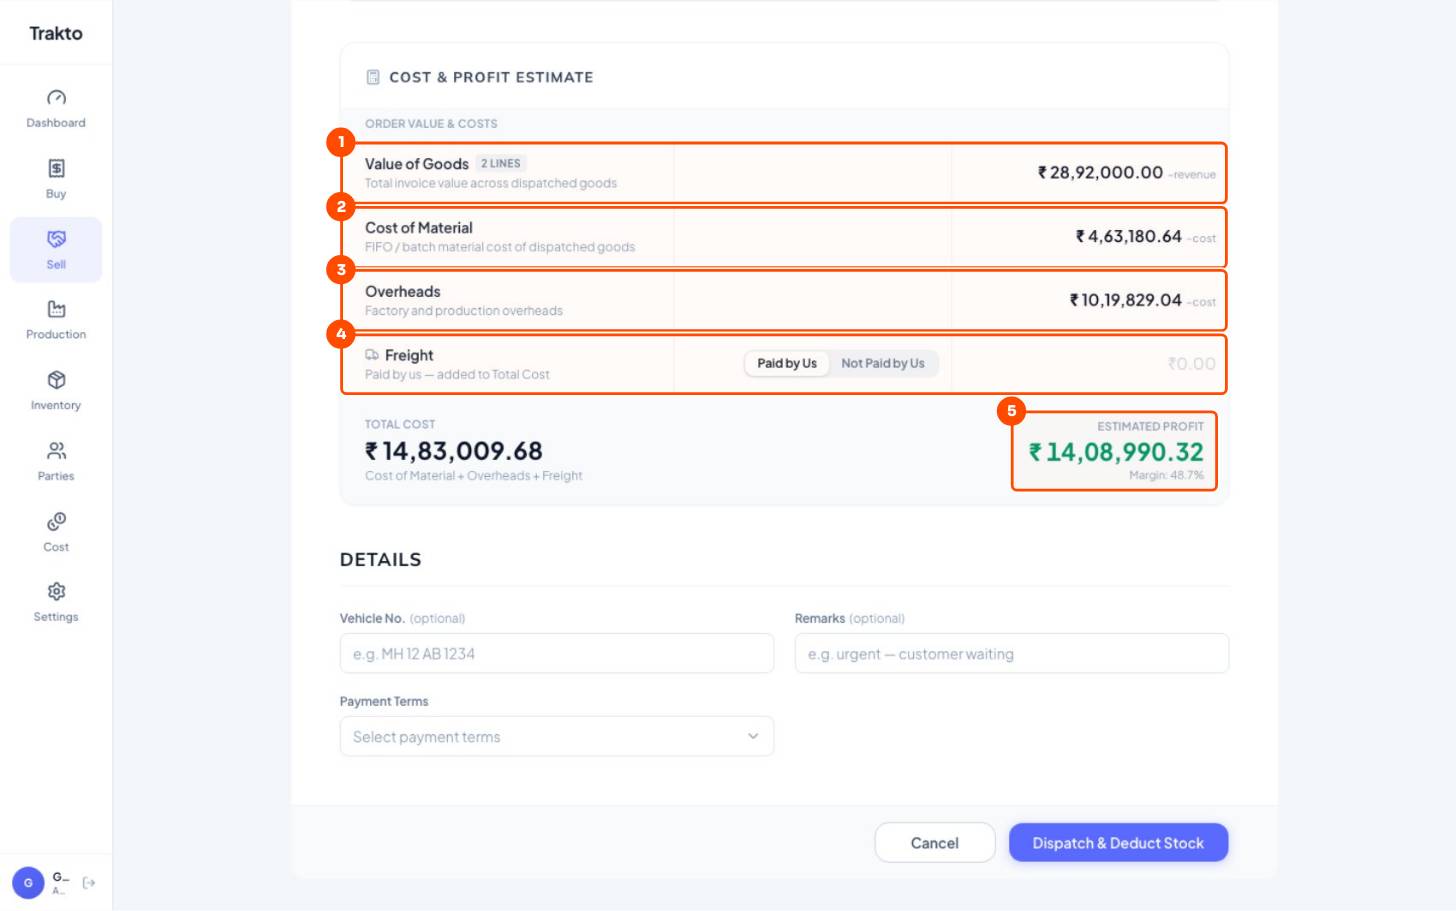
Task: Open the Production factory icon
Action: [56, 309]
